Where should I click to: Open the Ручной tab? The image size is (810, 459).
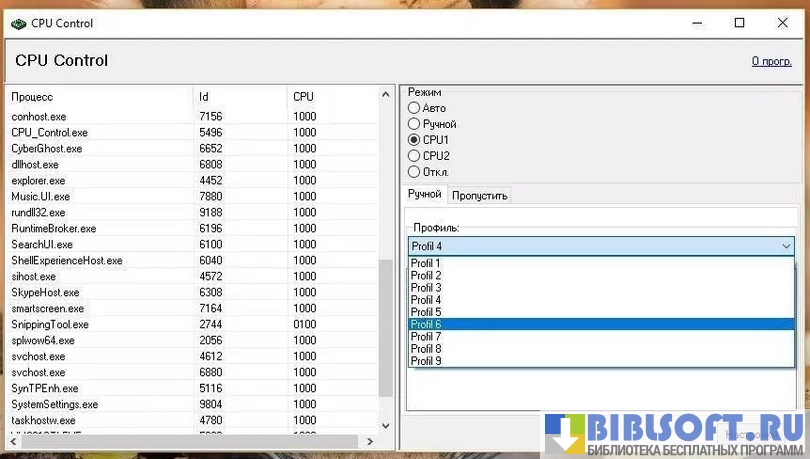pyautogui.click(x=424, y=194)
